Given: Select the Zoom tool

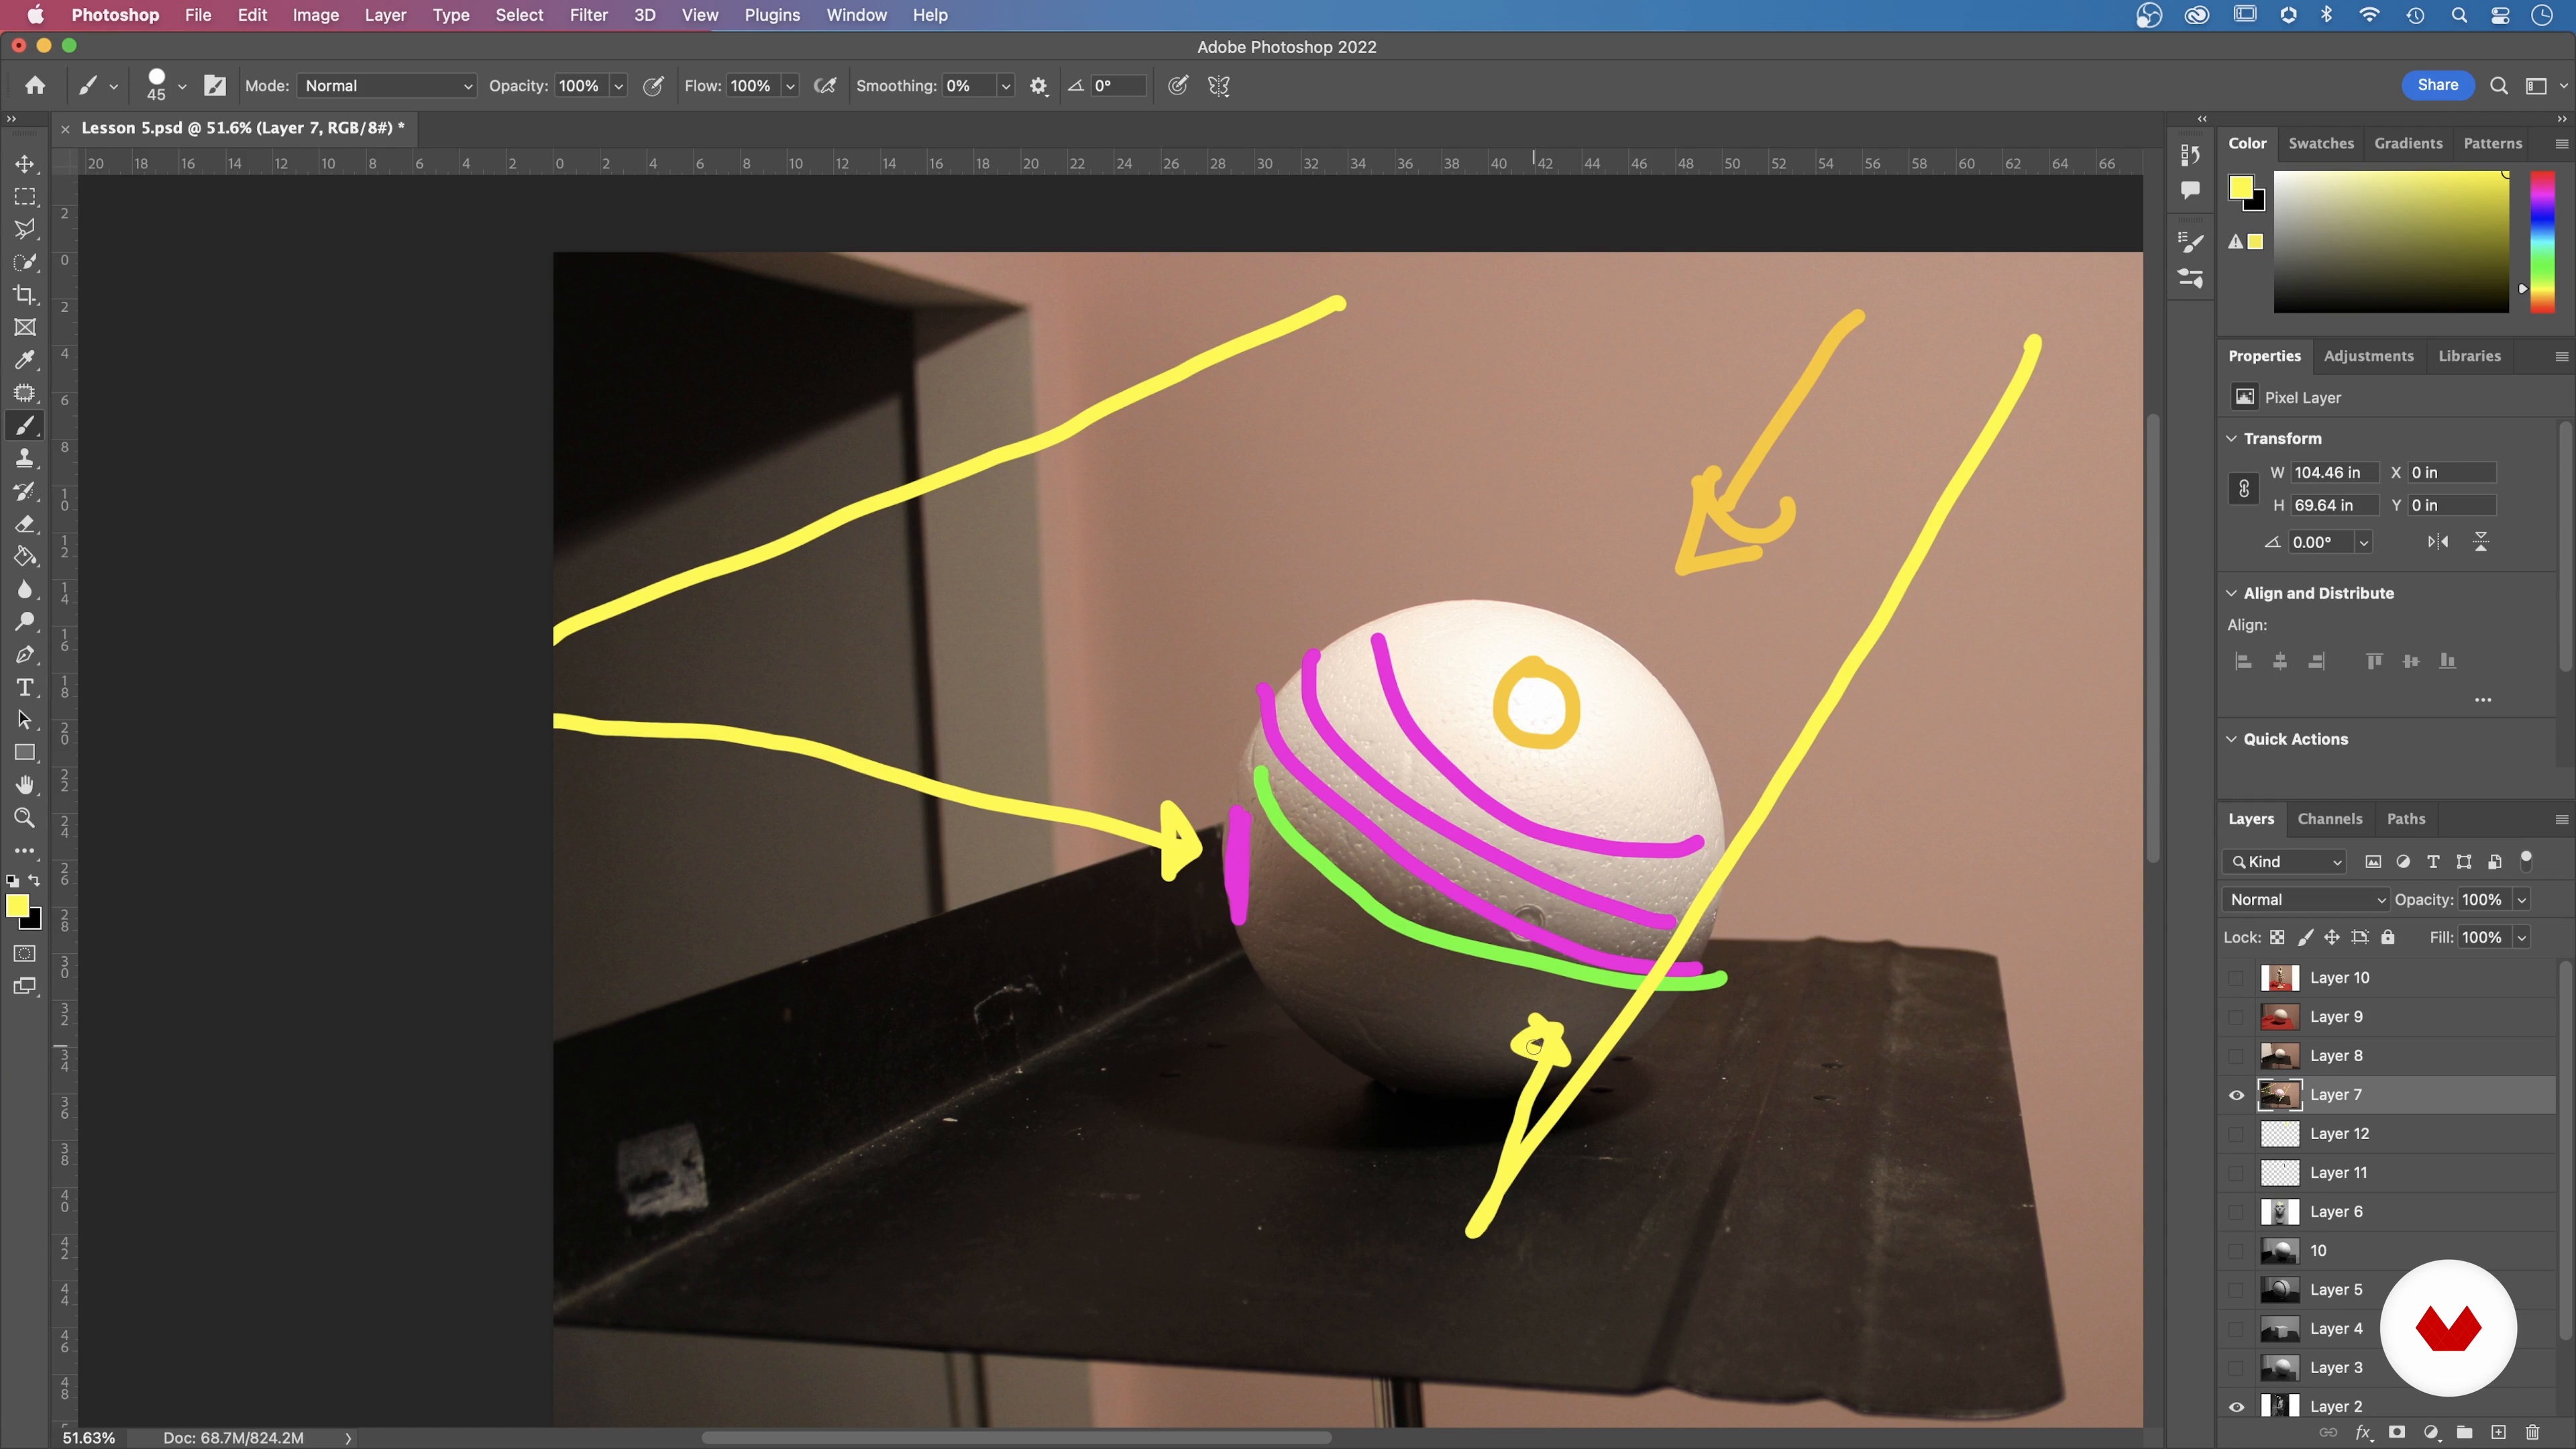Looking at the screenshot, I should coord(25,818).
